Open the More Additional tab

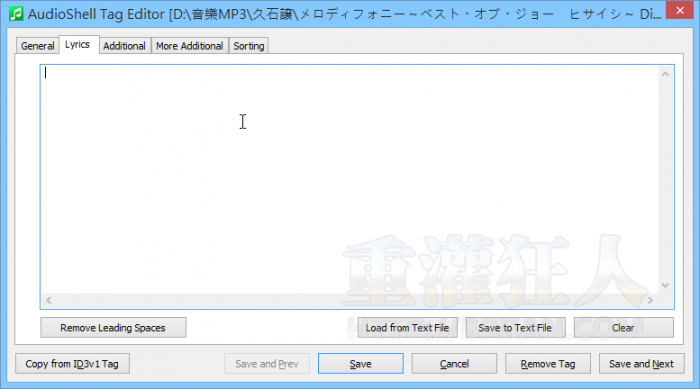(189, 46)
